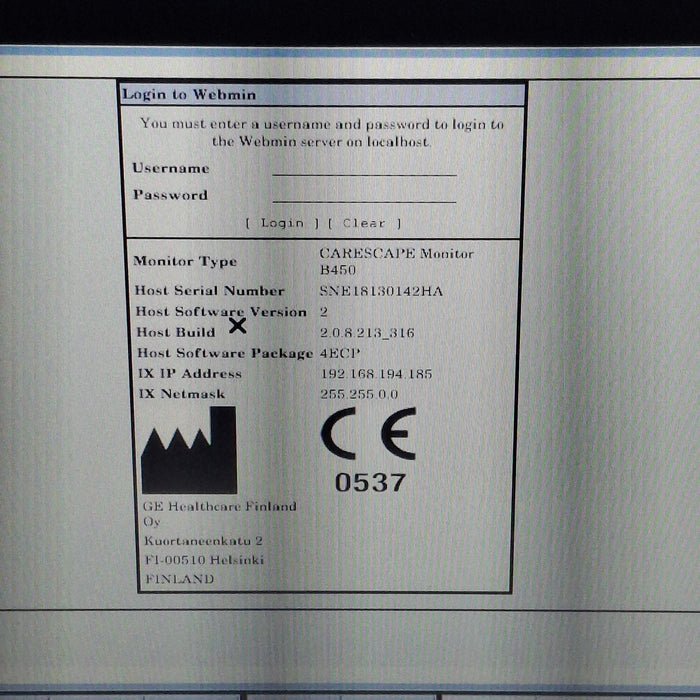Click the IP value "192.168.194.185"
This screenshot has height=700, width=700.
pos(376,374)
